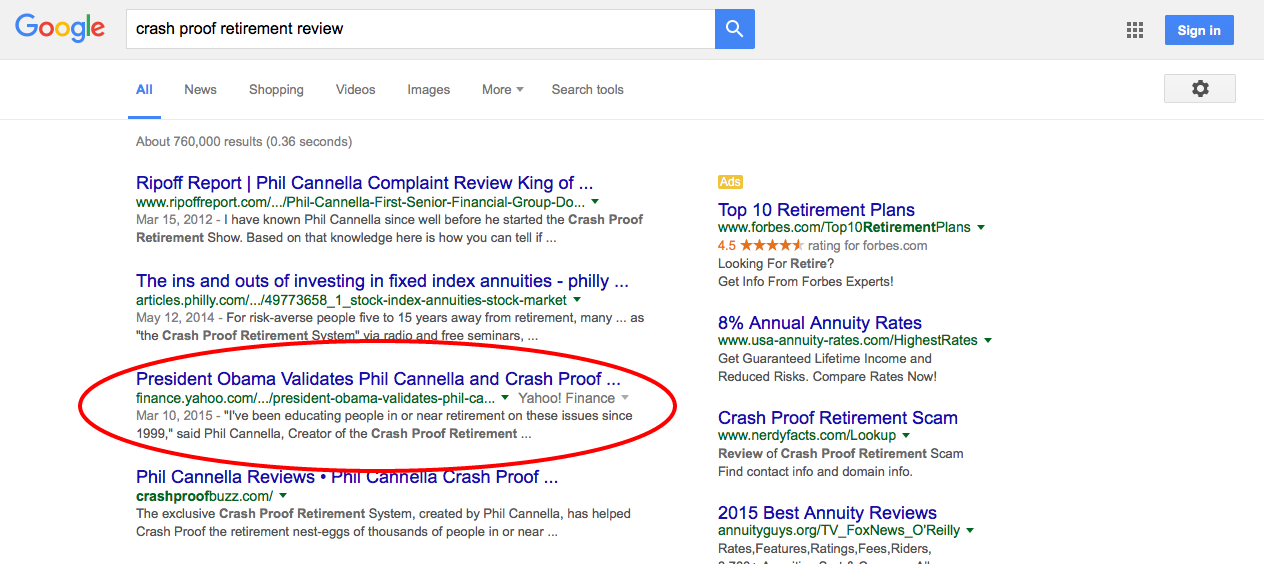Open the settings gear options

pyautogui.click(x=1200, y=89)
